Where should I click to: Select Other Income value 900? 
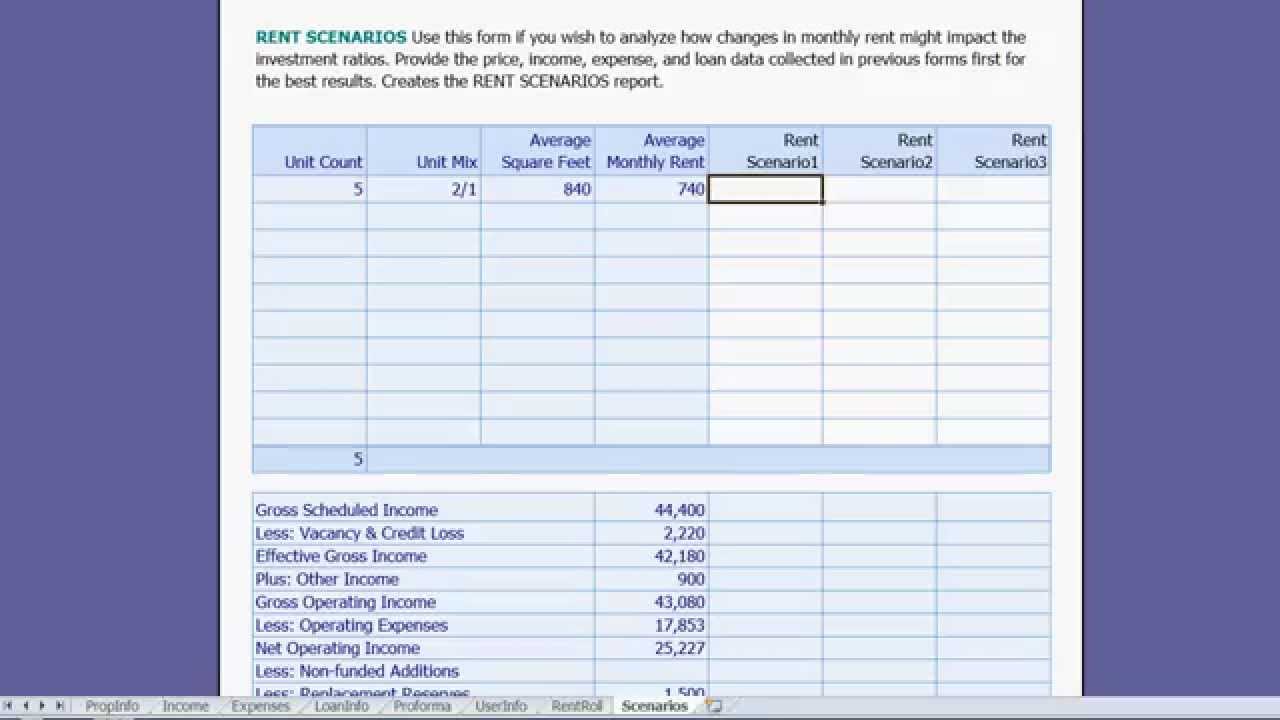652,579
